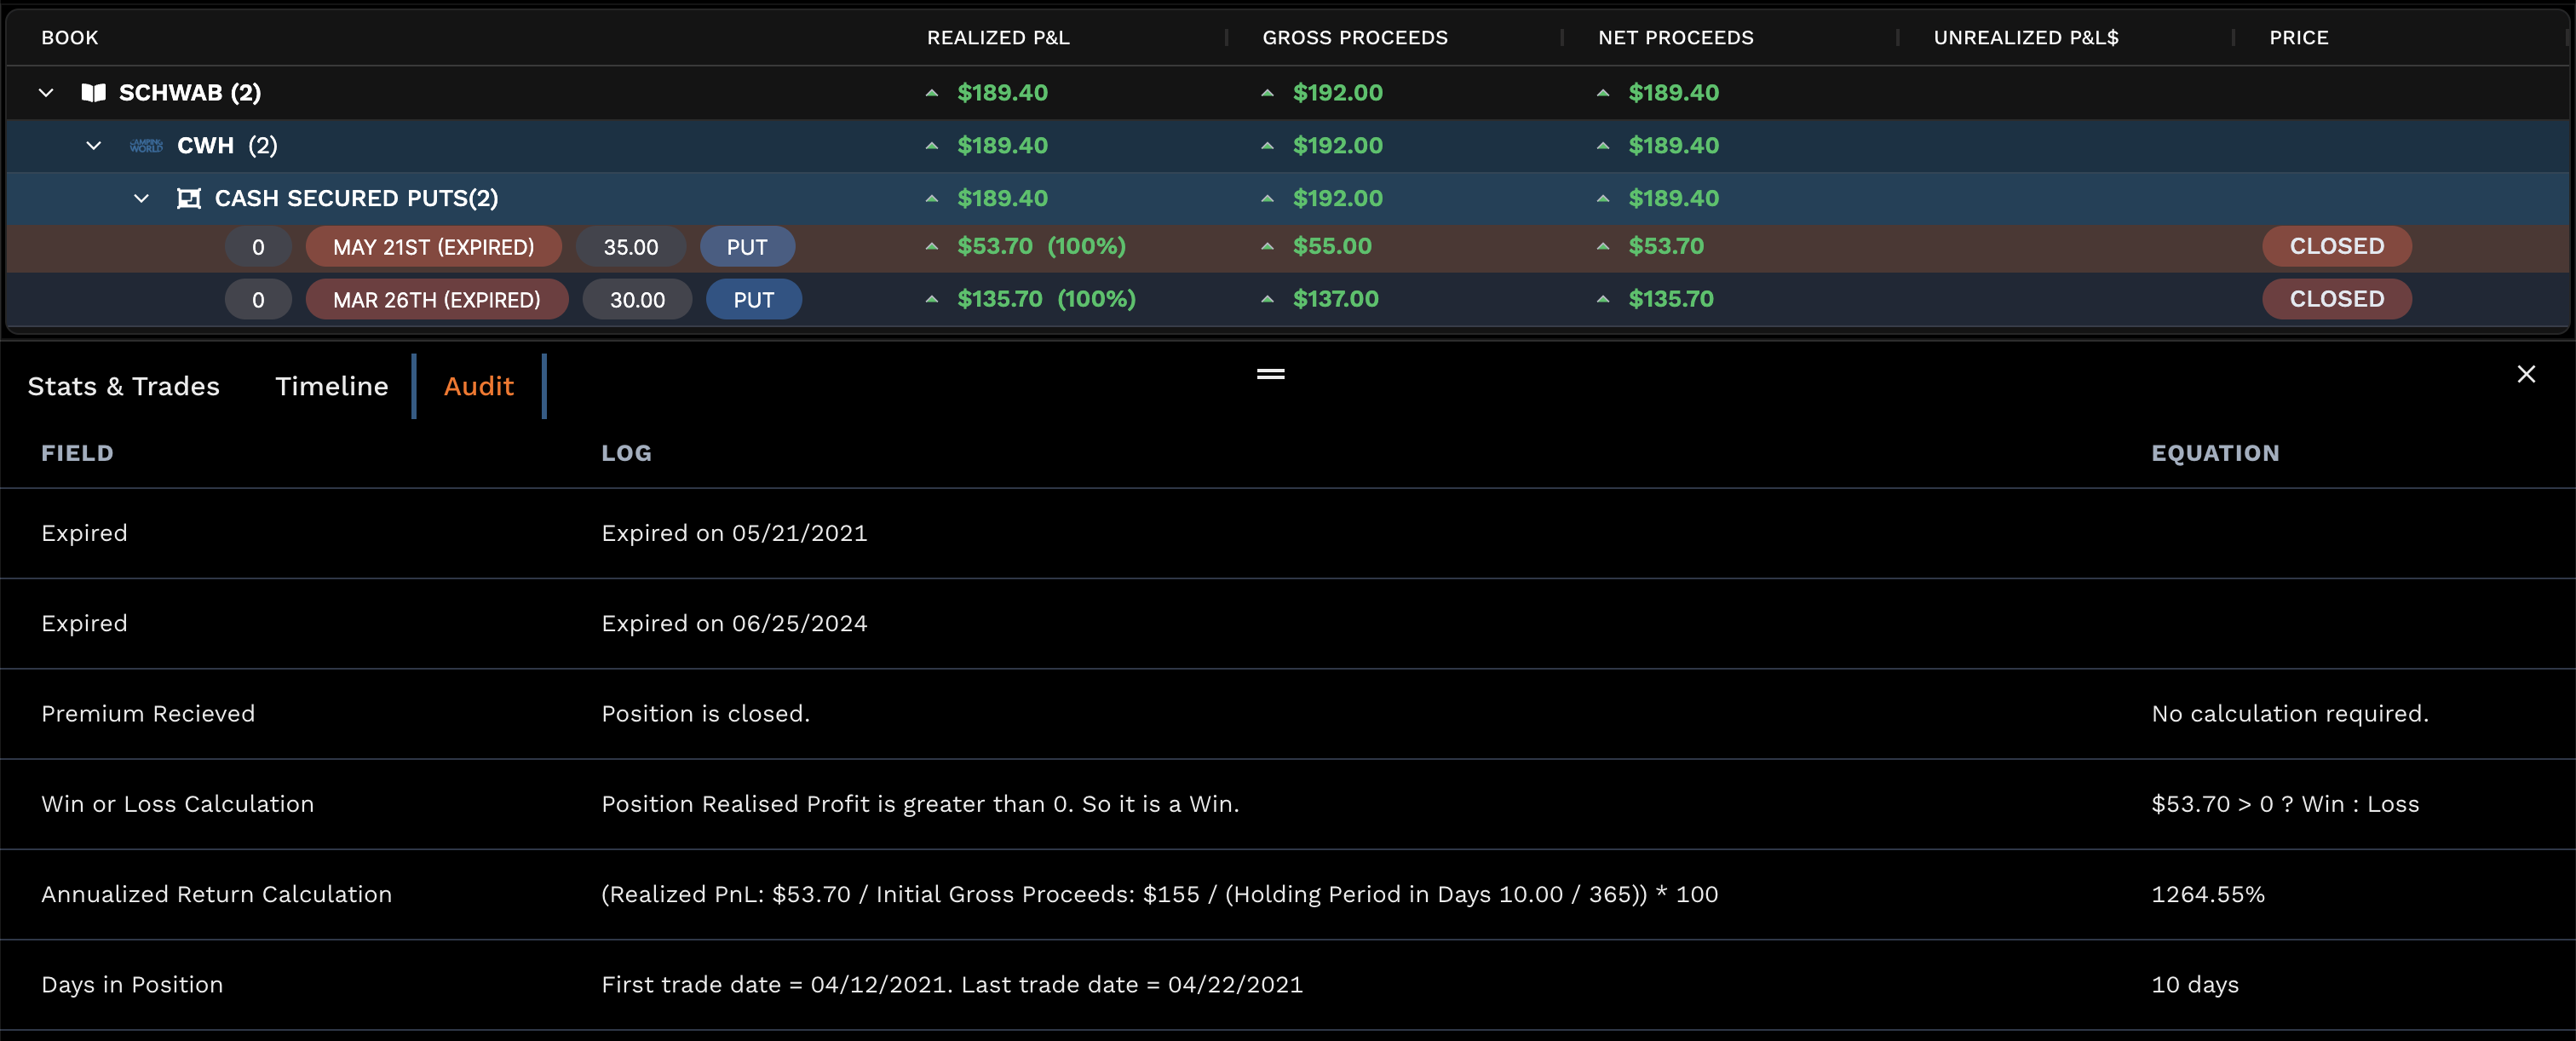Screen dimensions: 2576x1041
Task: Click 'Expired on 06/25/2024' log entry
Action: pyautogui.click(x=734, y=623)
